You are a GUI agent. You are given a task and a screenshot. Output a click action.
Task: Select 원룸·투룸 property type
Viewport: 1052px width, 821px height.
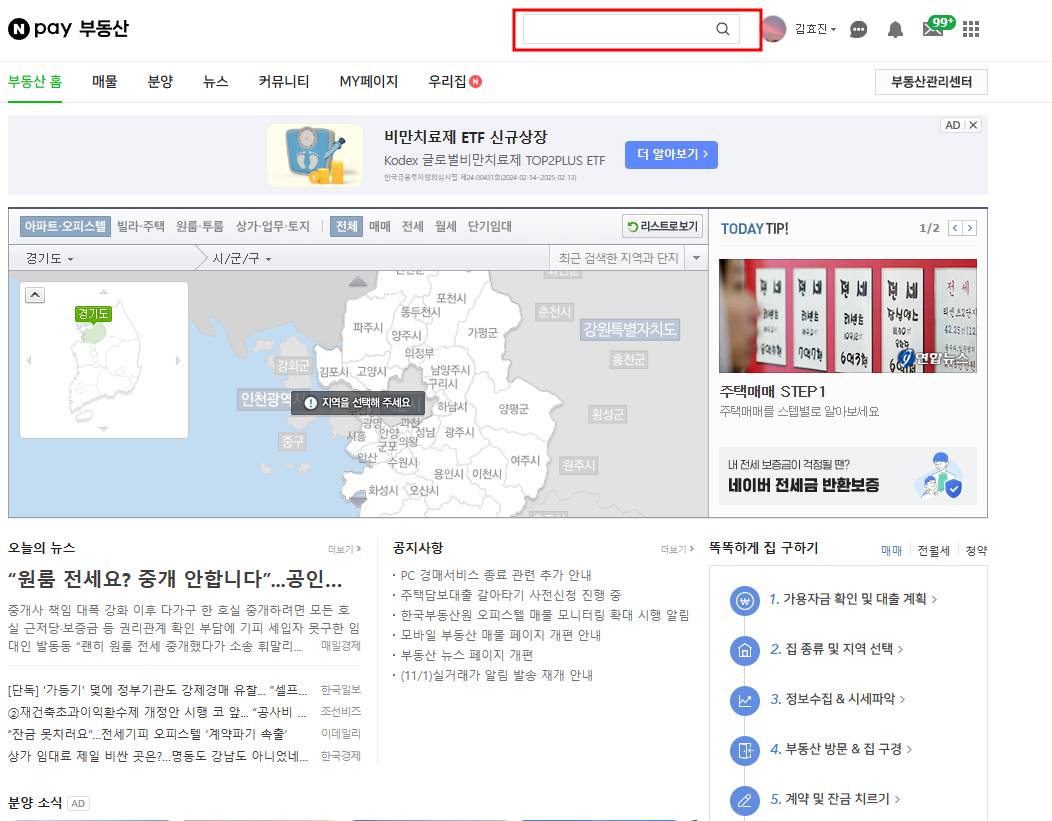(x=200, y=227)
